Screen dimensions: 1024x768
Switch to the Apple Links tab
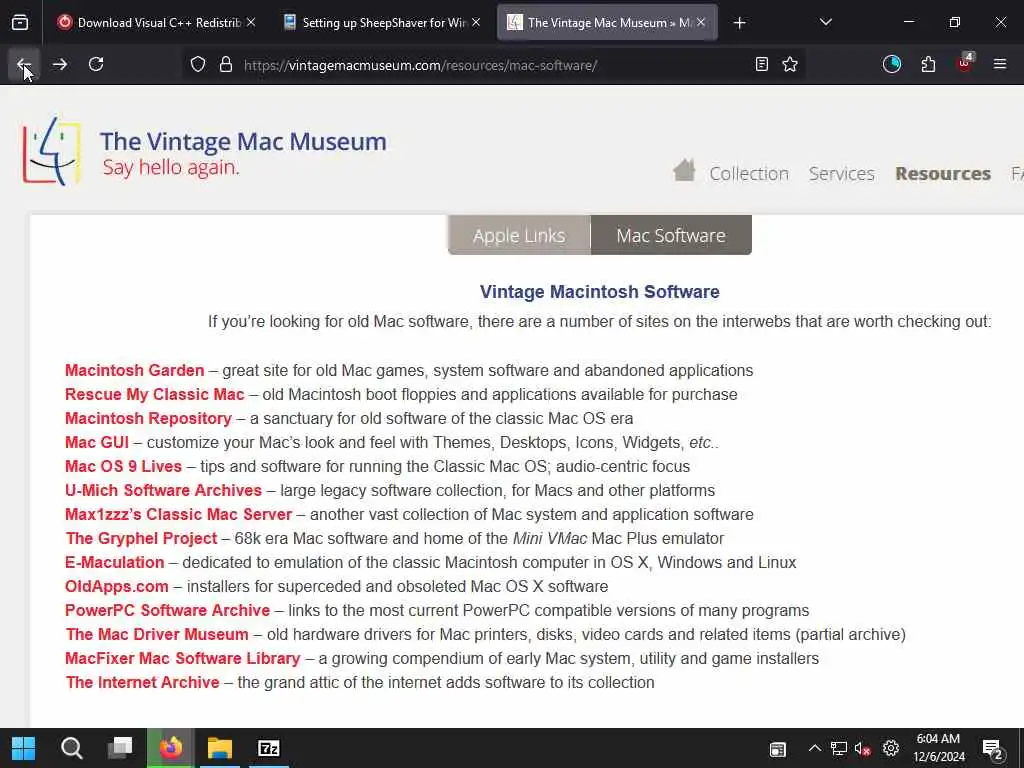coord(519,235)
